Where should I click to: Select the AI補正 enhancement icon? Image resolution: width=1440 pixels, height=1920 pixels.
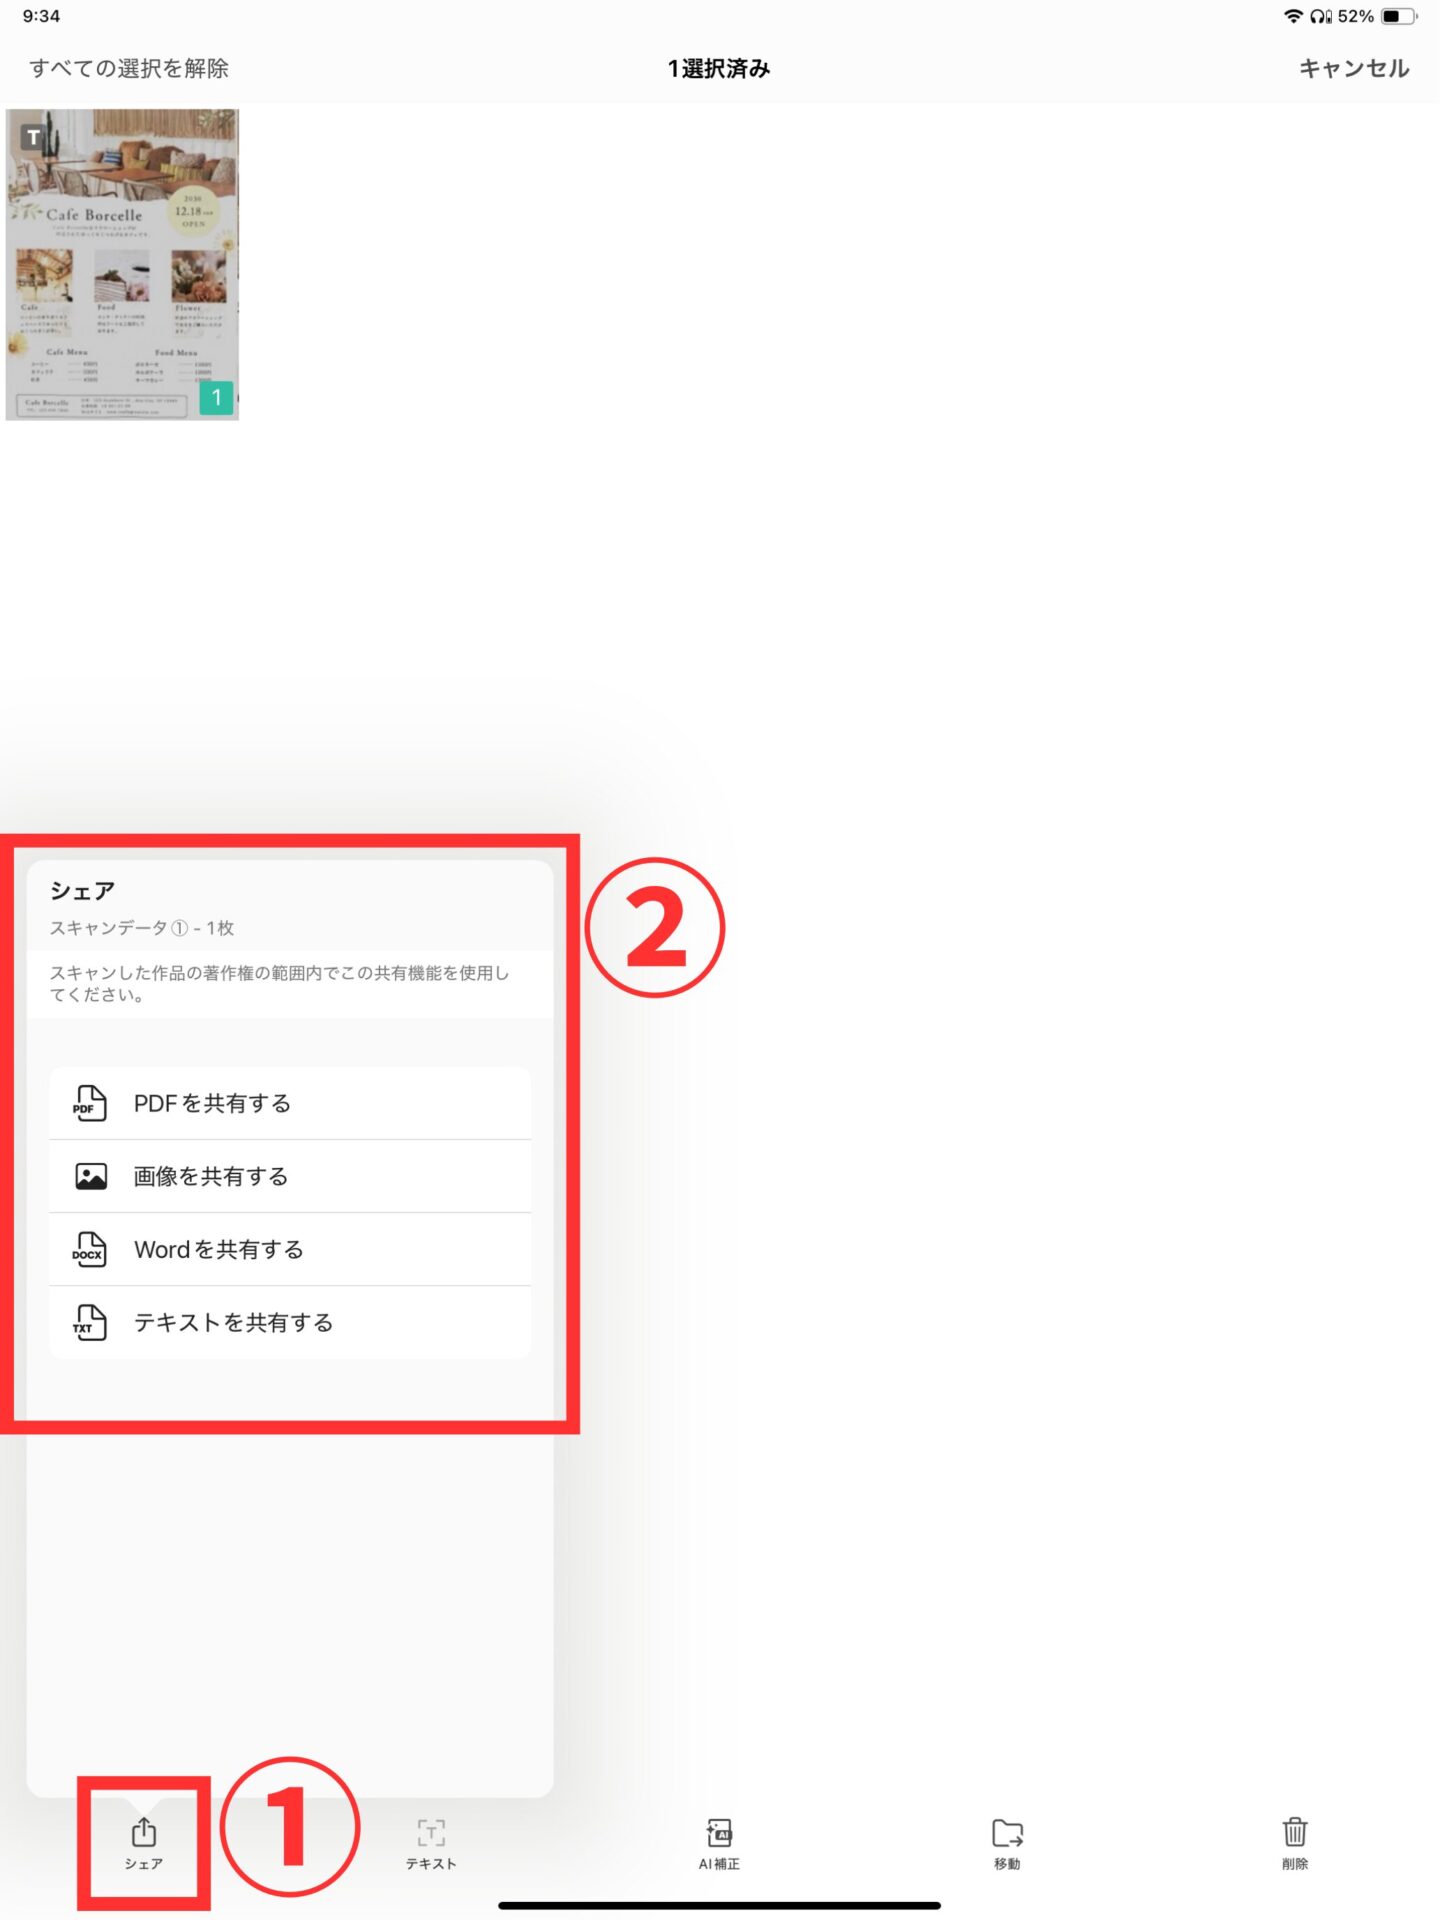(719, 1843)
